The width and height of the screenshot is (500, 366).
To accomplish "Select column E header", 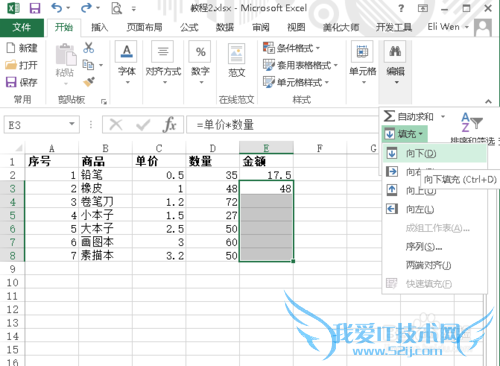I will pos(266,148).
